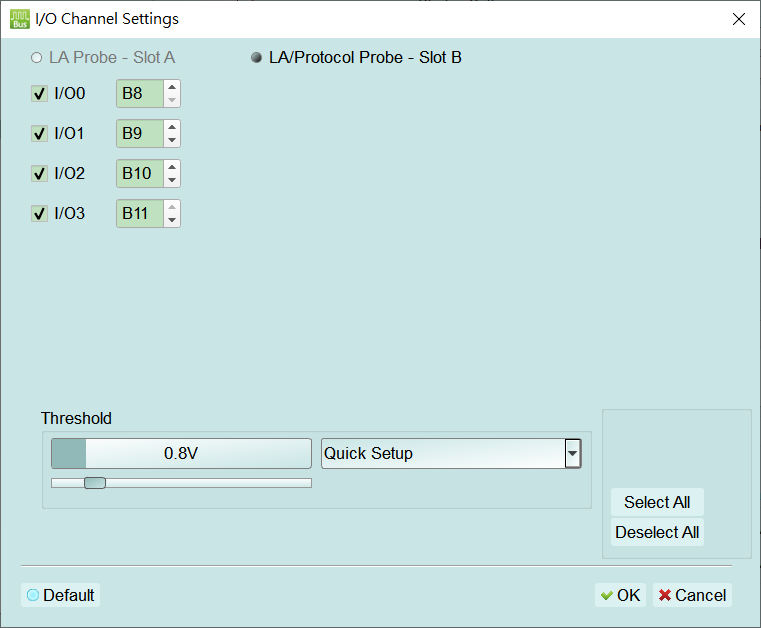Click the I/O1 channel field showing B9
Viewport: 761px width, 628px height.
click(140, 133)
